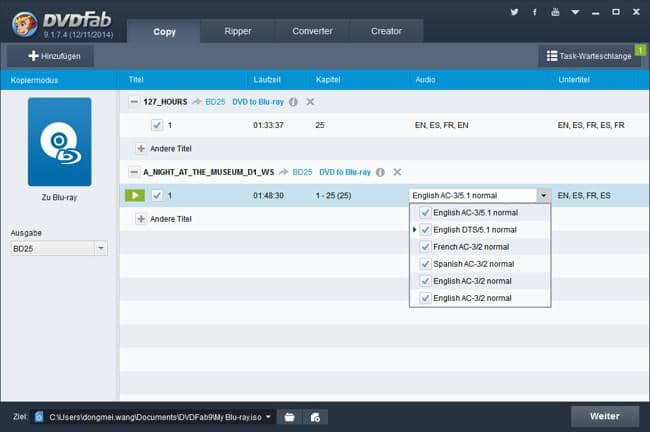Click subtitles EN, ES, FR, ES
The height and width of the screenshot is (432, 650).
(584, 195)
